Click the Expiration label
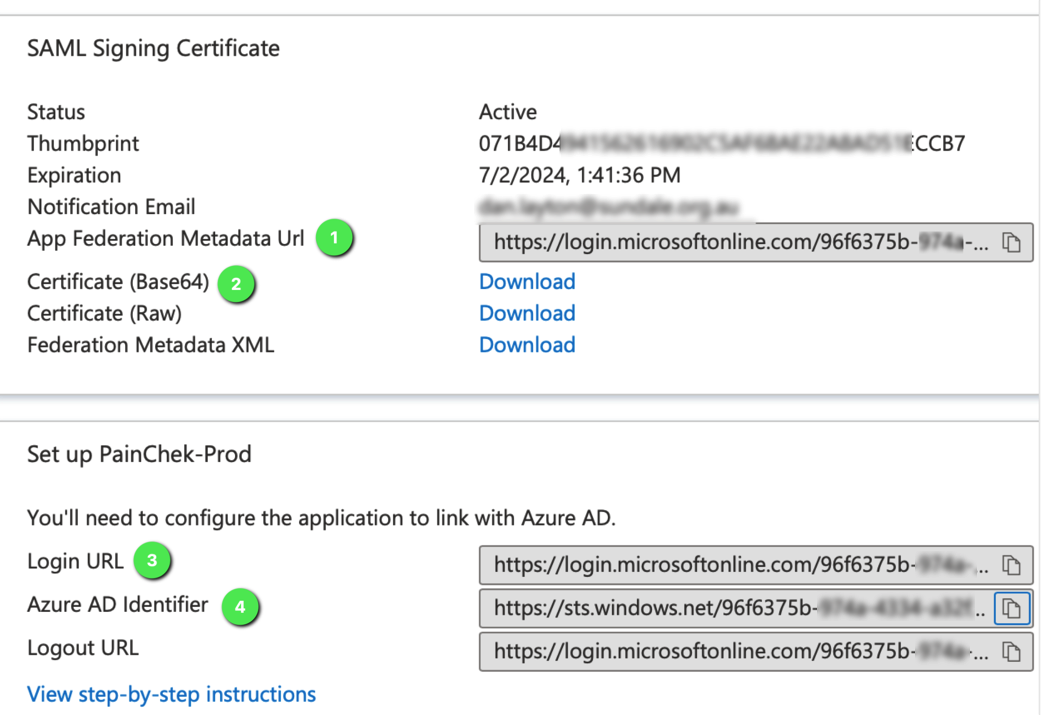The image size is (1041, 715). (74, 175)
